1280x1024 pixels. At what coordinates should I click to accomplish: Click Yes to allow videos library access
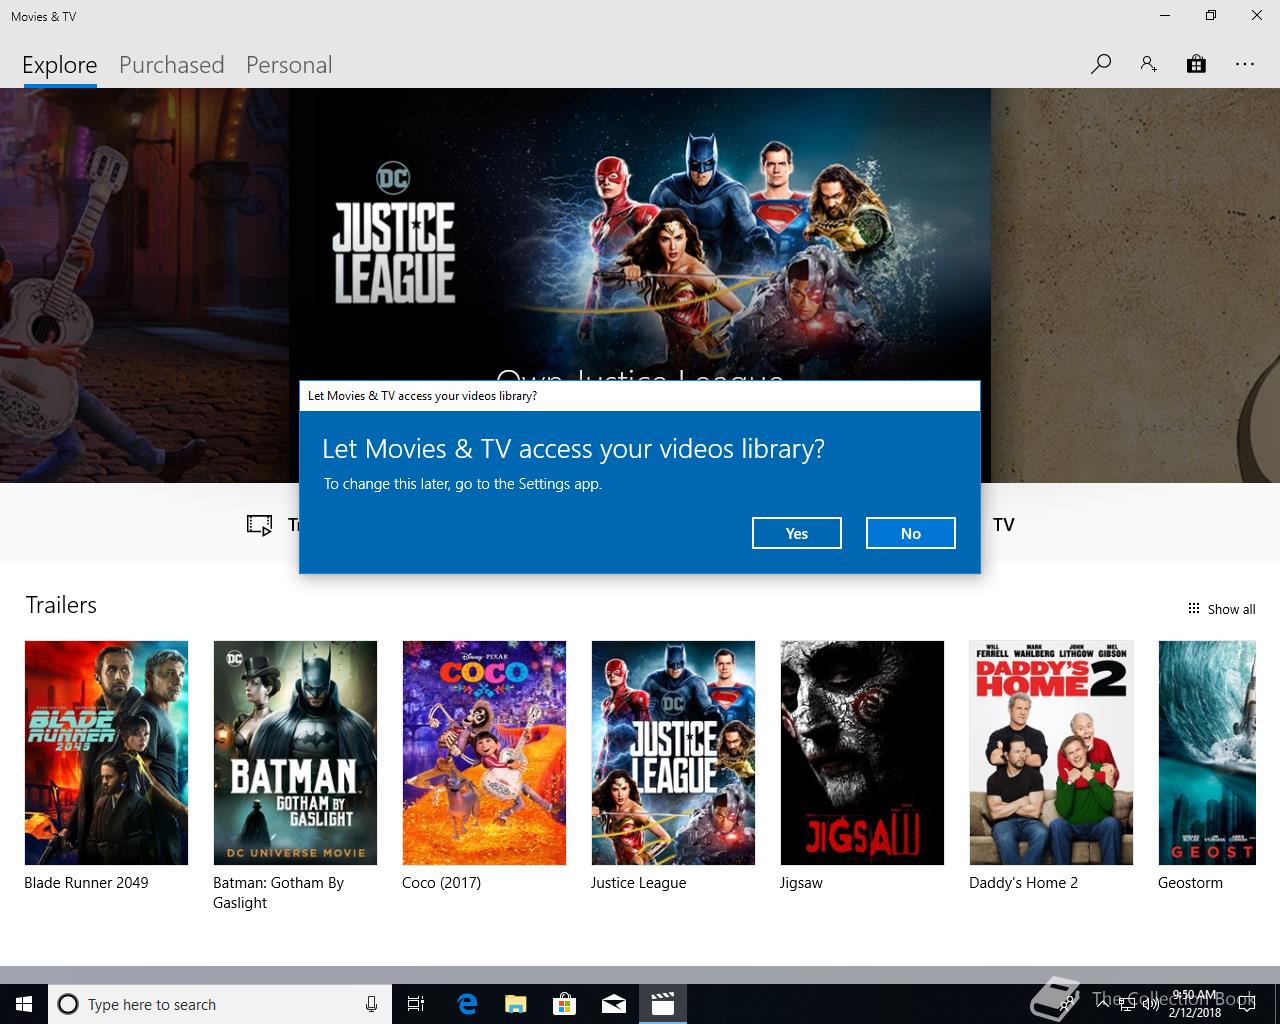pos(797,533)
